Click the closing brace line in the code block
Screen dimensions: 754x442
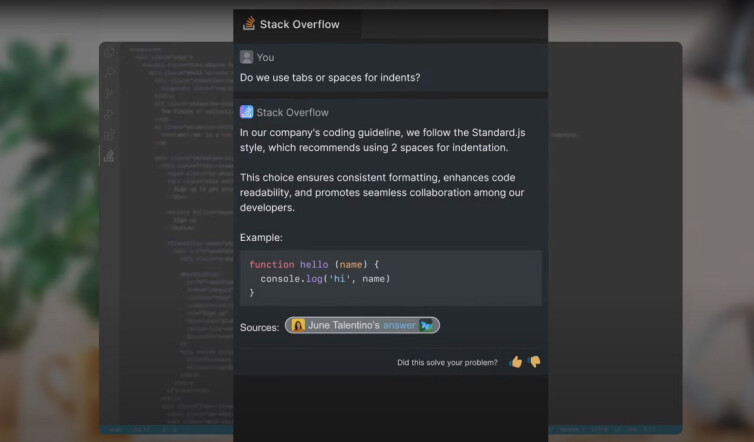pyautogui.click(x=251, y=293)
